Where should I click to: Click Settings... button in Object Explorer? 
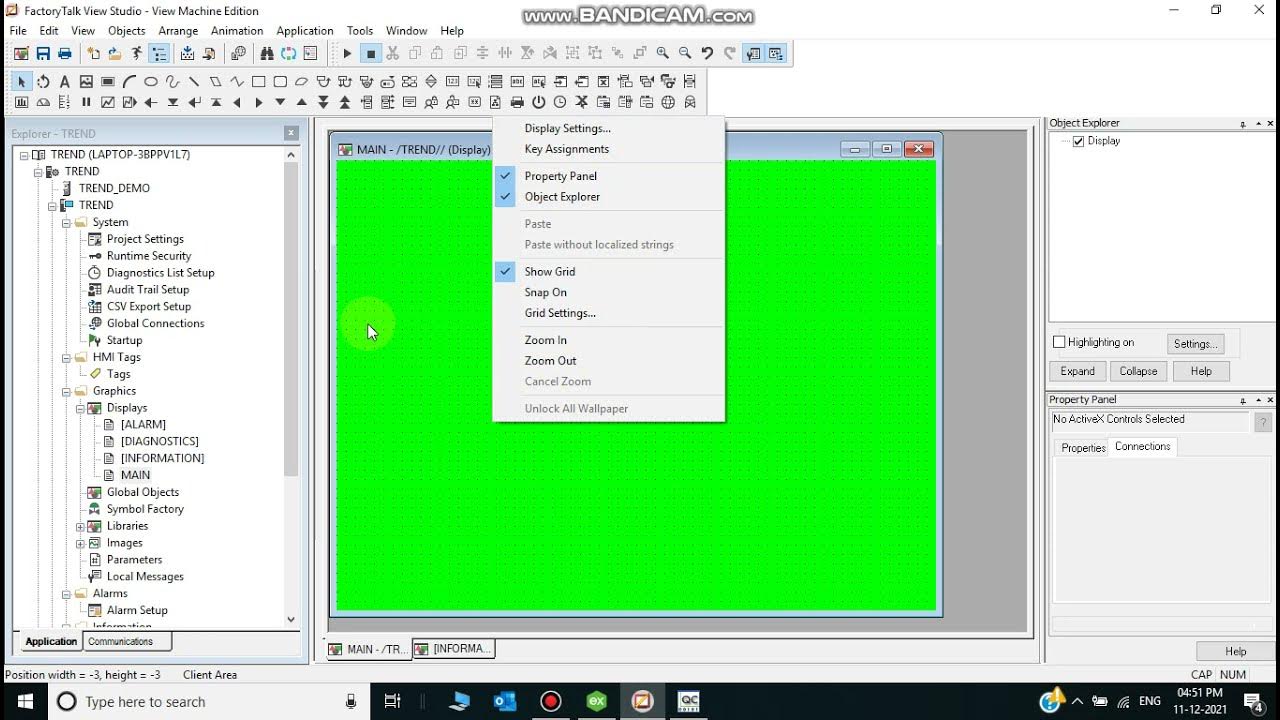pos(1195,343)
